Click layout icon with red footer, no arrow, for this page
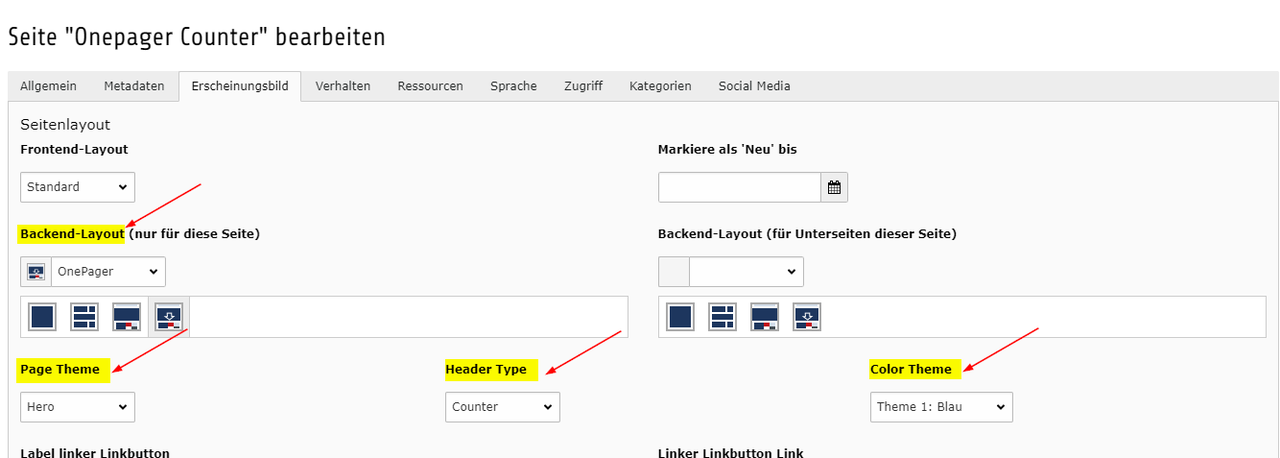Viewport: 1280px width, 458px height. (126, 317)
